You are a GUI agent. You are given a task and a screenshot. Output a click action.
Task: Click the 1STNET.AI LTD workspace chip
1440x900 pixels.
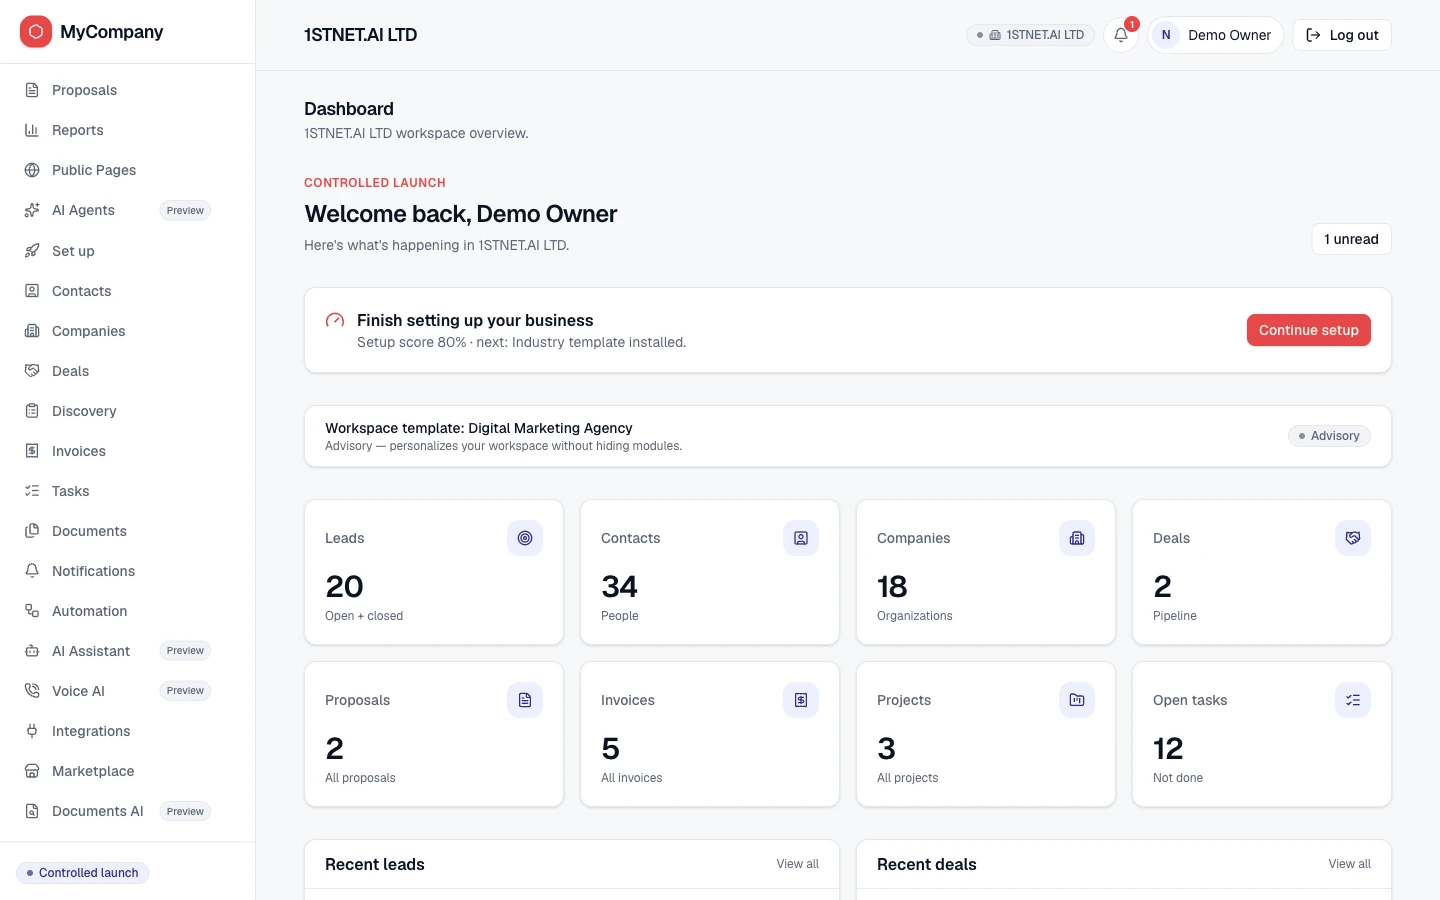[1030, 35]
